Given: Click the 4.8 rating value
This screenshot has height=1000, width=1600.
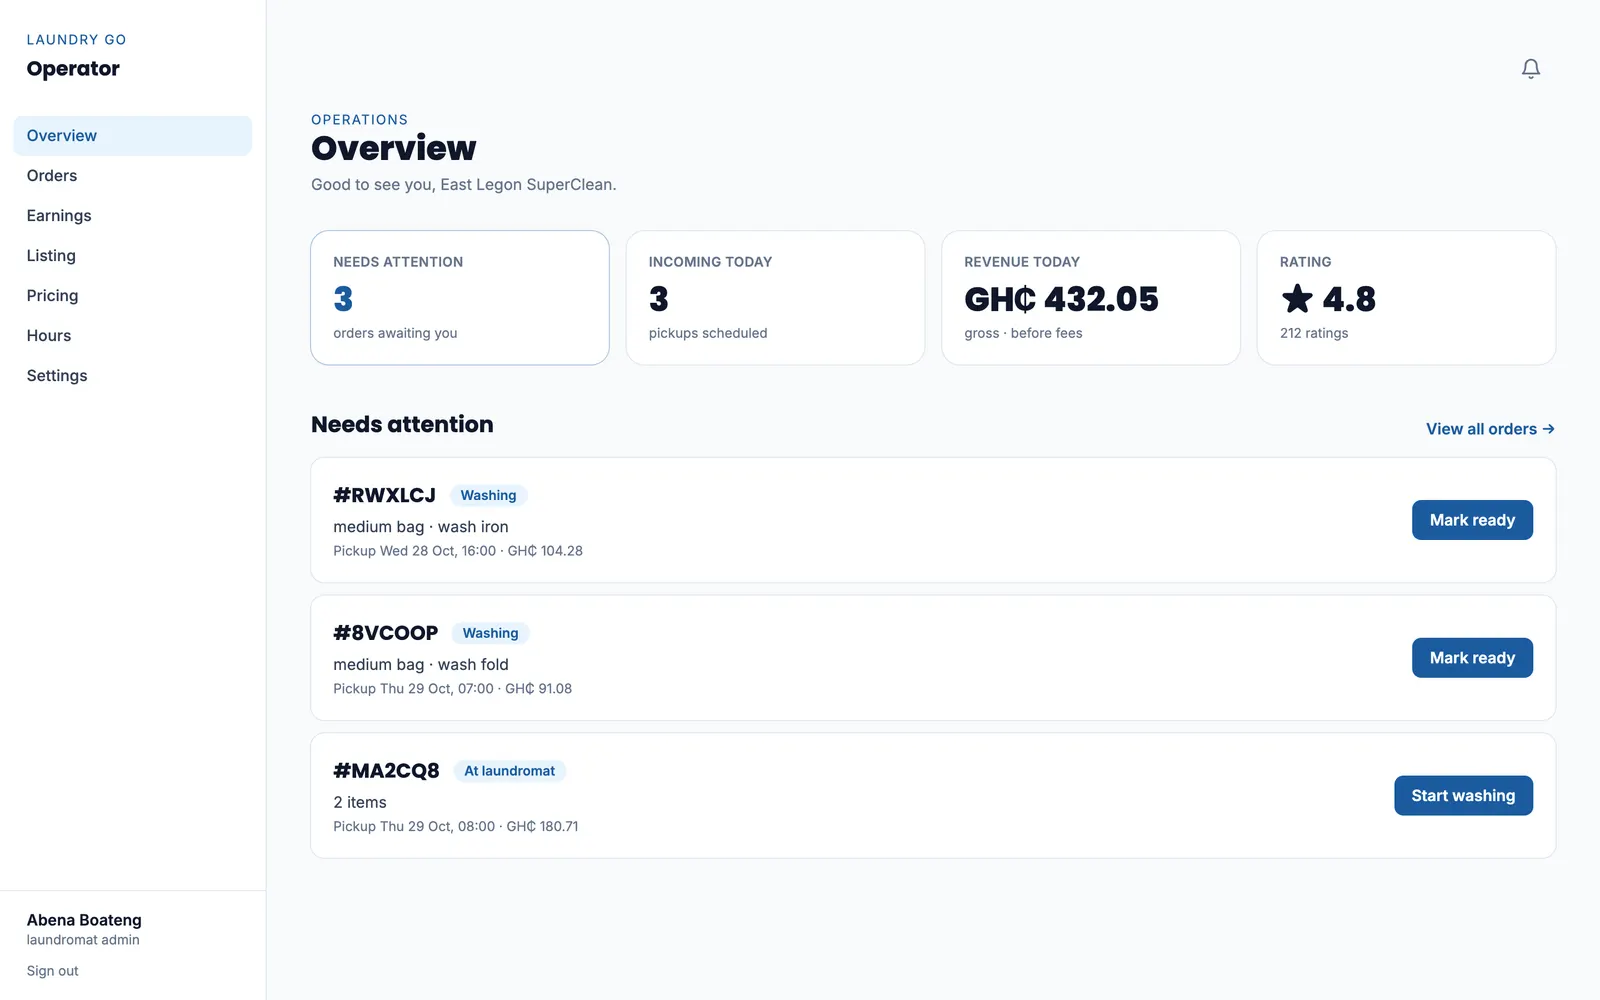Looking at the screenshot, I should click(x=1349, y=299).
